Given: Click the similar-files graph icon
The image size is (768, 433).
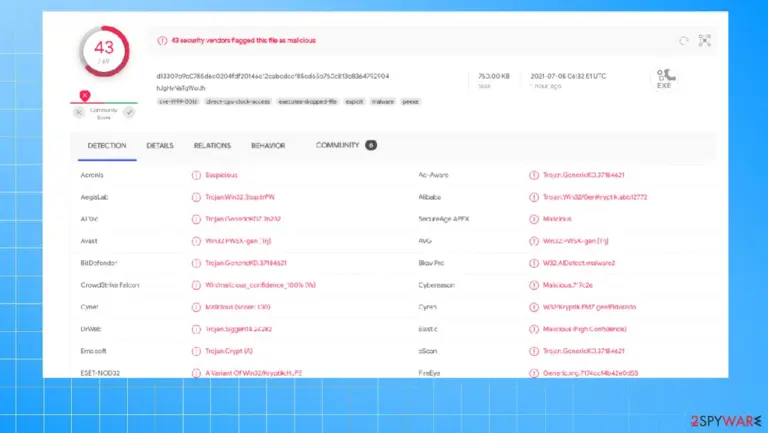Looking at the screenshot, I should [x=704, y=40].
